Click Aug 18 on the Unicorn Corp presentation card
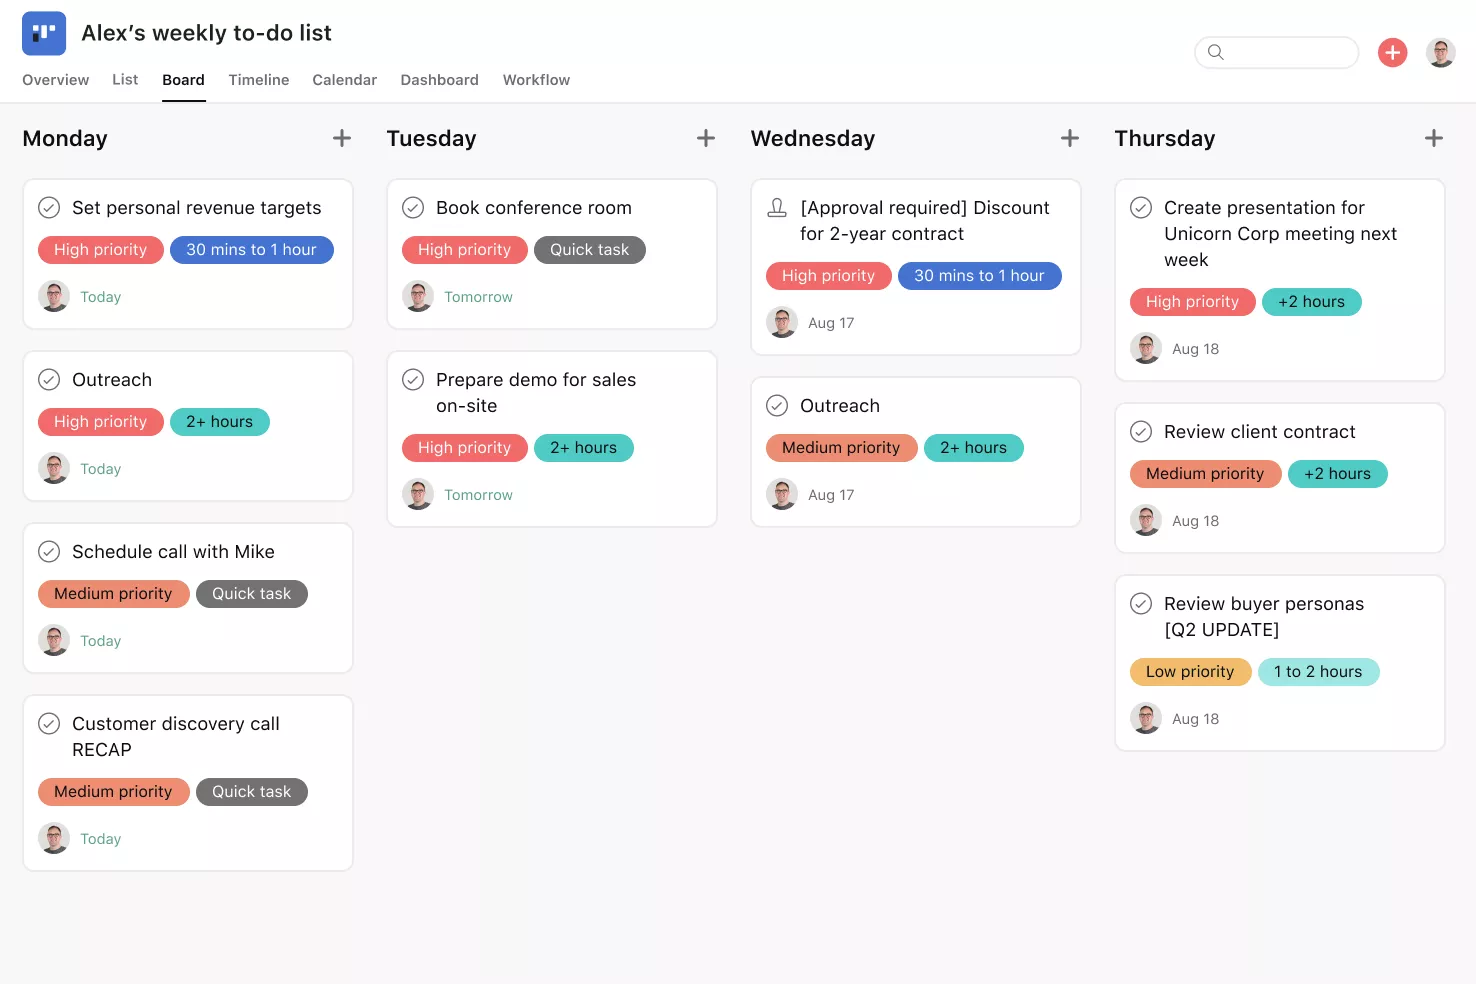This screenshot has width=1476, height=984. pos(1195,348)
